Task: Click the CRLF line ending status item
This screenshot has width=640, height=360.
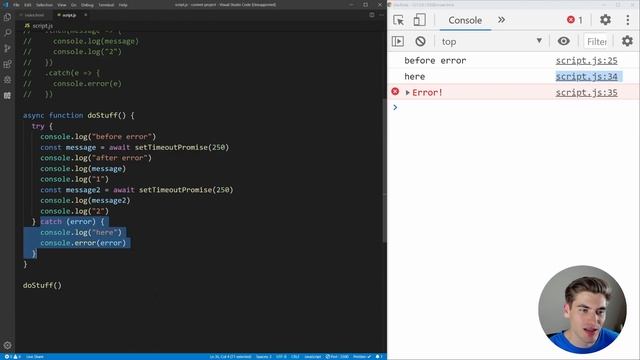Action: click(x=295, y=357)
